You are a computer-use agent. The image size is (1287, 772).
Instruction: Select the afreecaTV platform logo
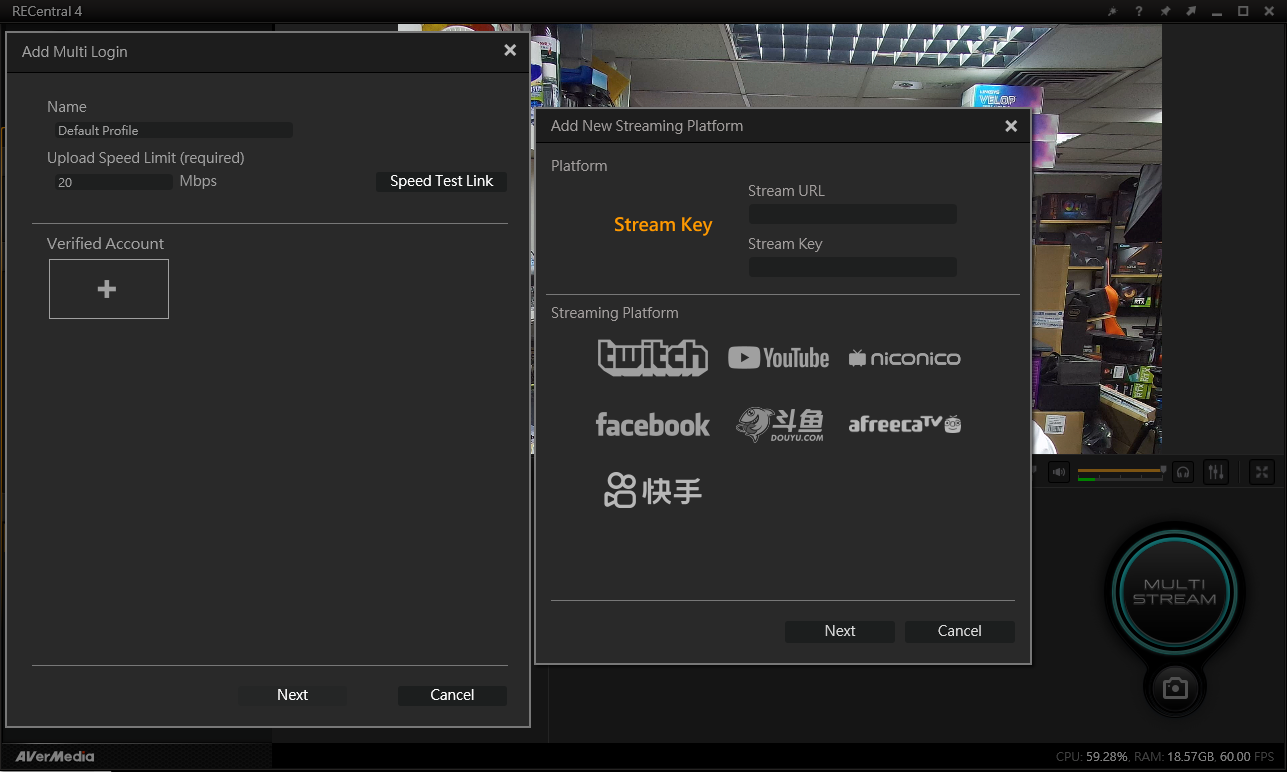pyautogui.click(x=904, y=424)
